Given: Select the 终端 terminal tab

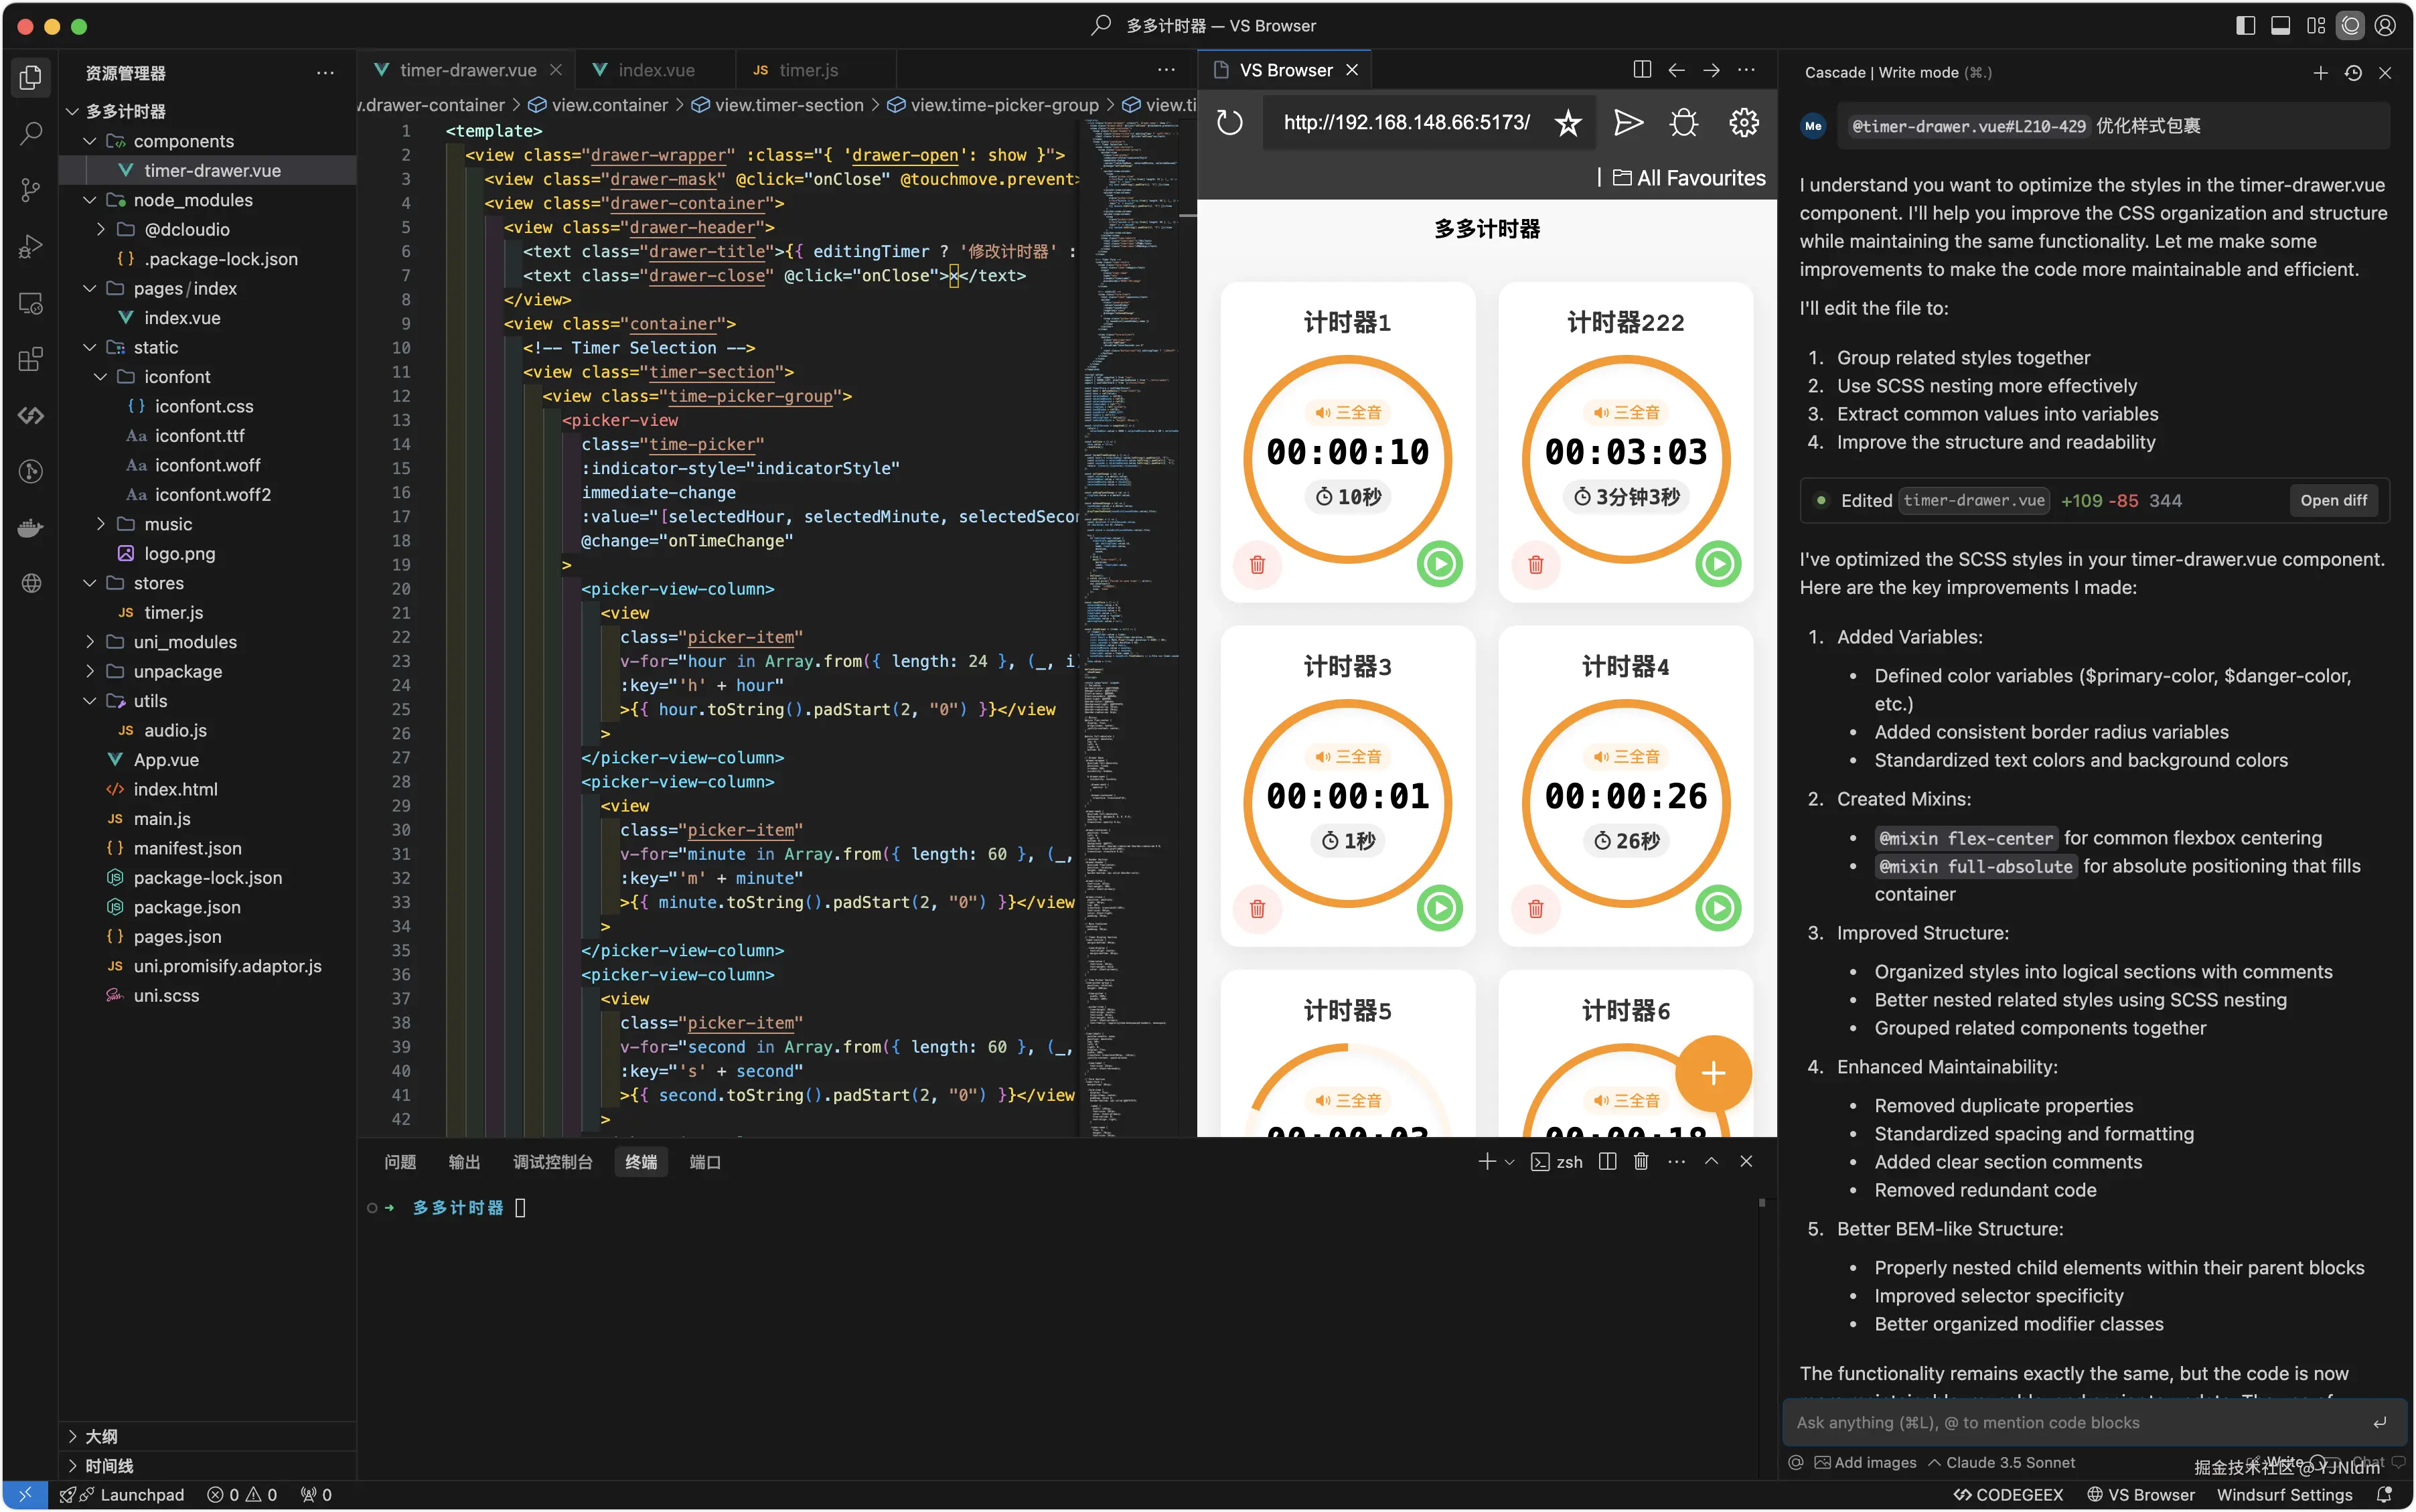Looking at the screenshot, I should [641, 1162].
